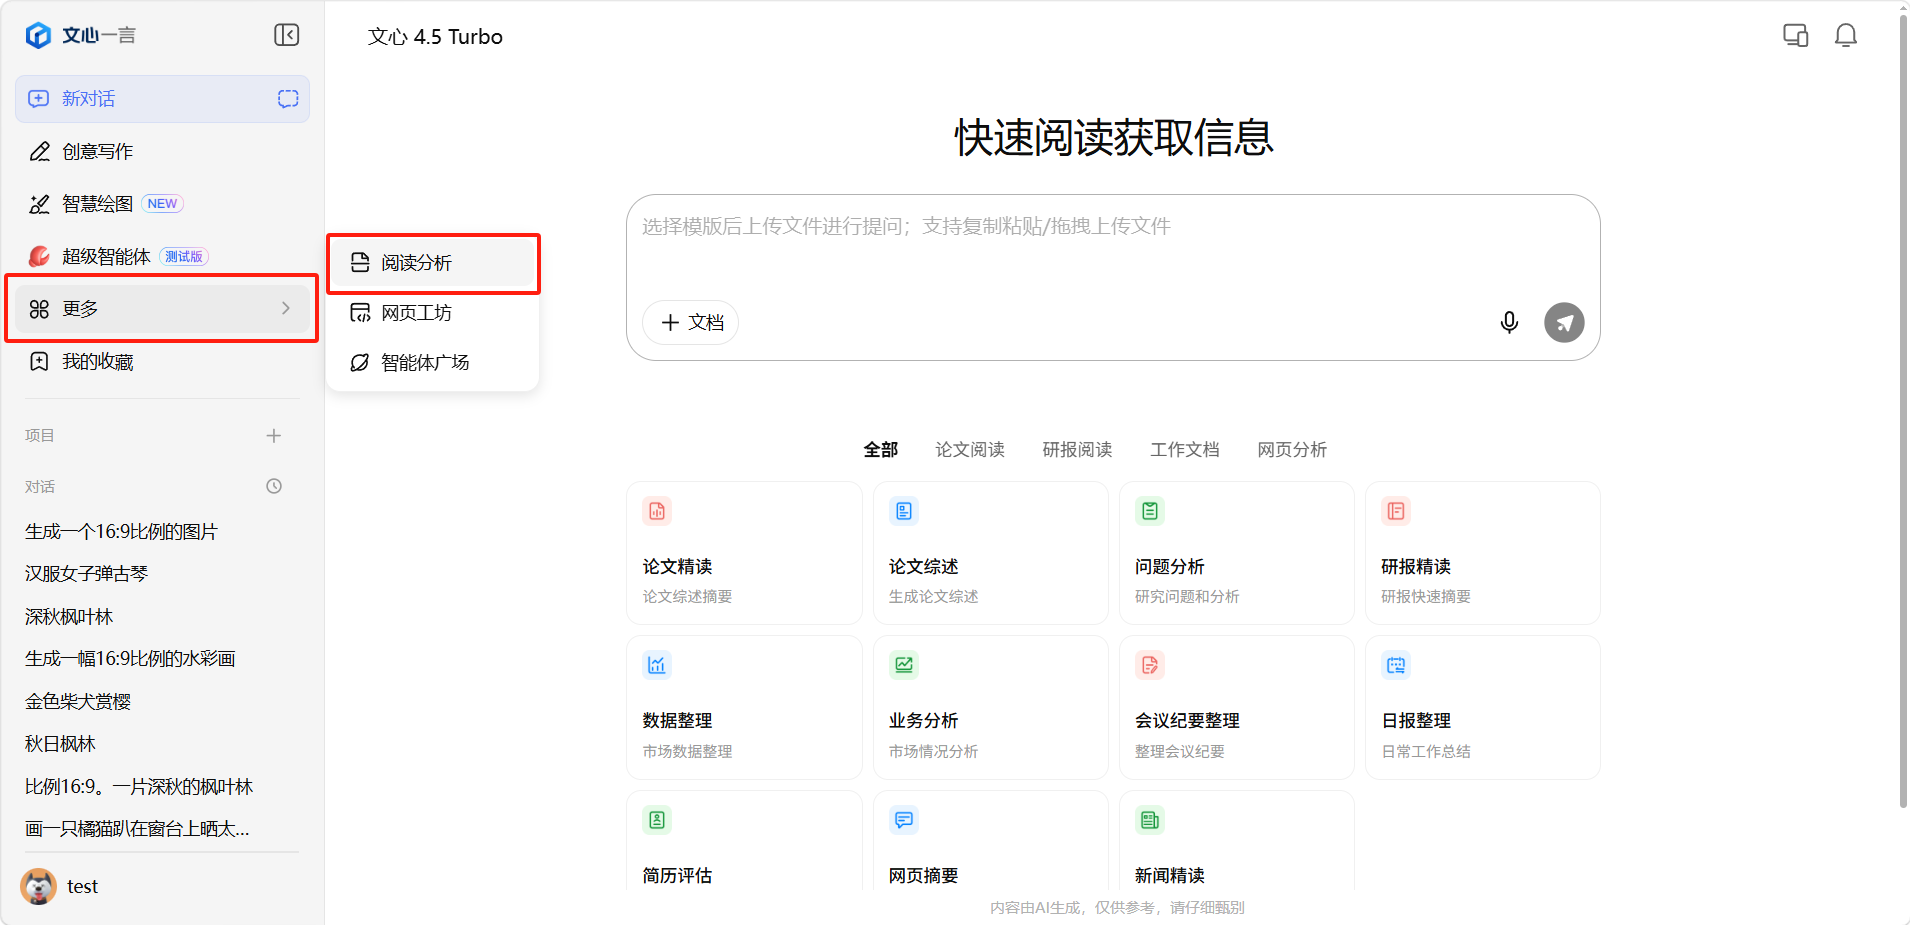Viewport: 1910px width, 925px height.
Task: Open chat 生成一幅16:9比例的水彩画
Action: [x=130, y=659]
